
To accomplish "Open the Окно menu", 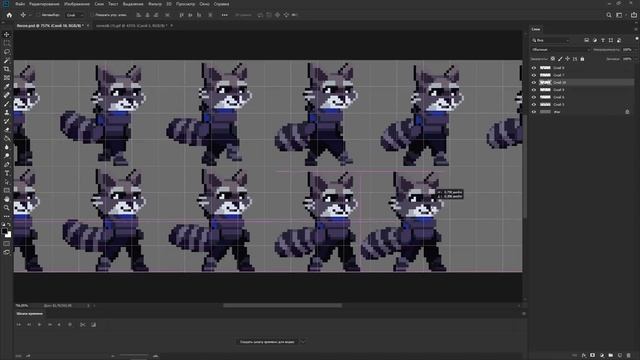I will (x=204, y=4).
